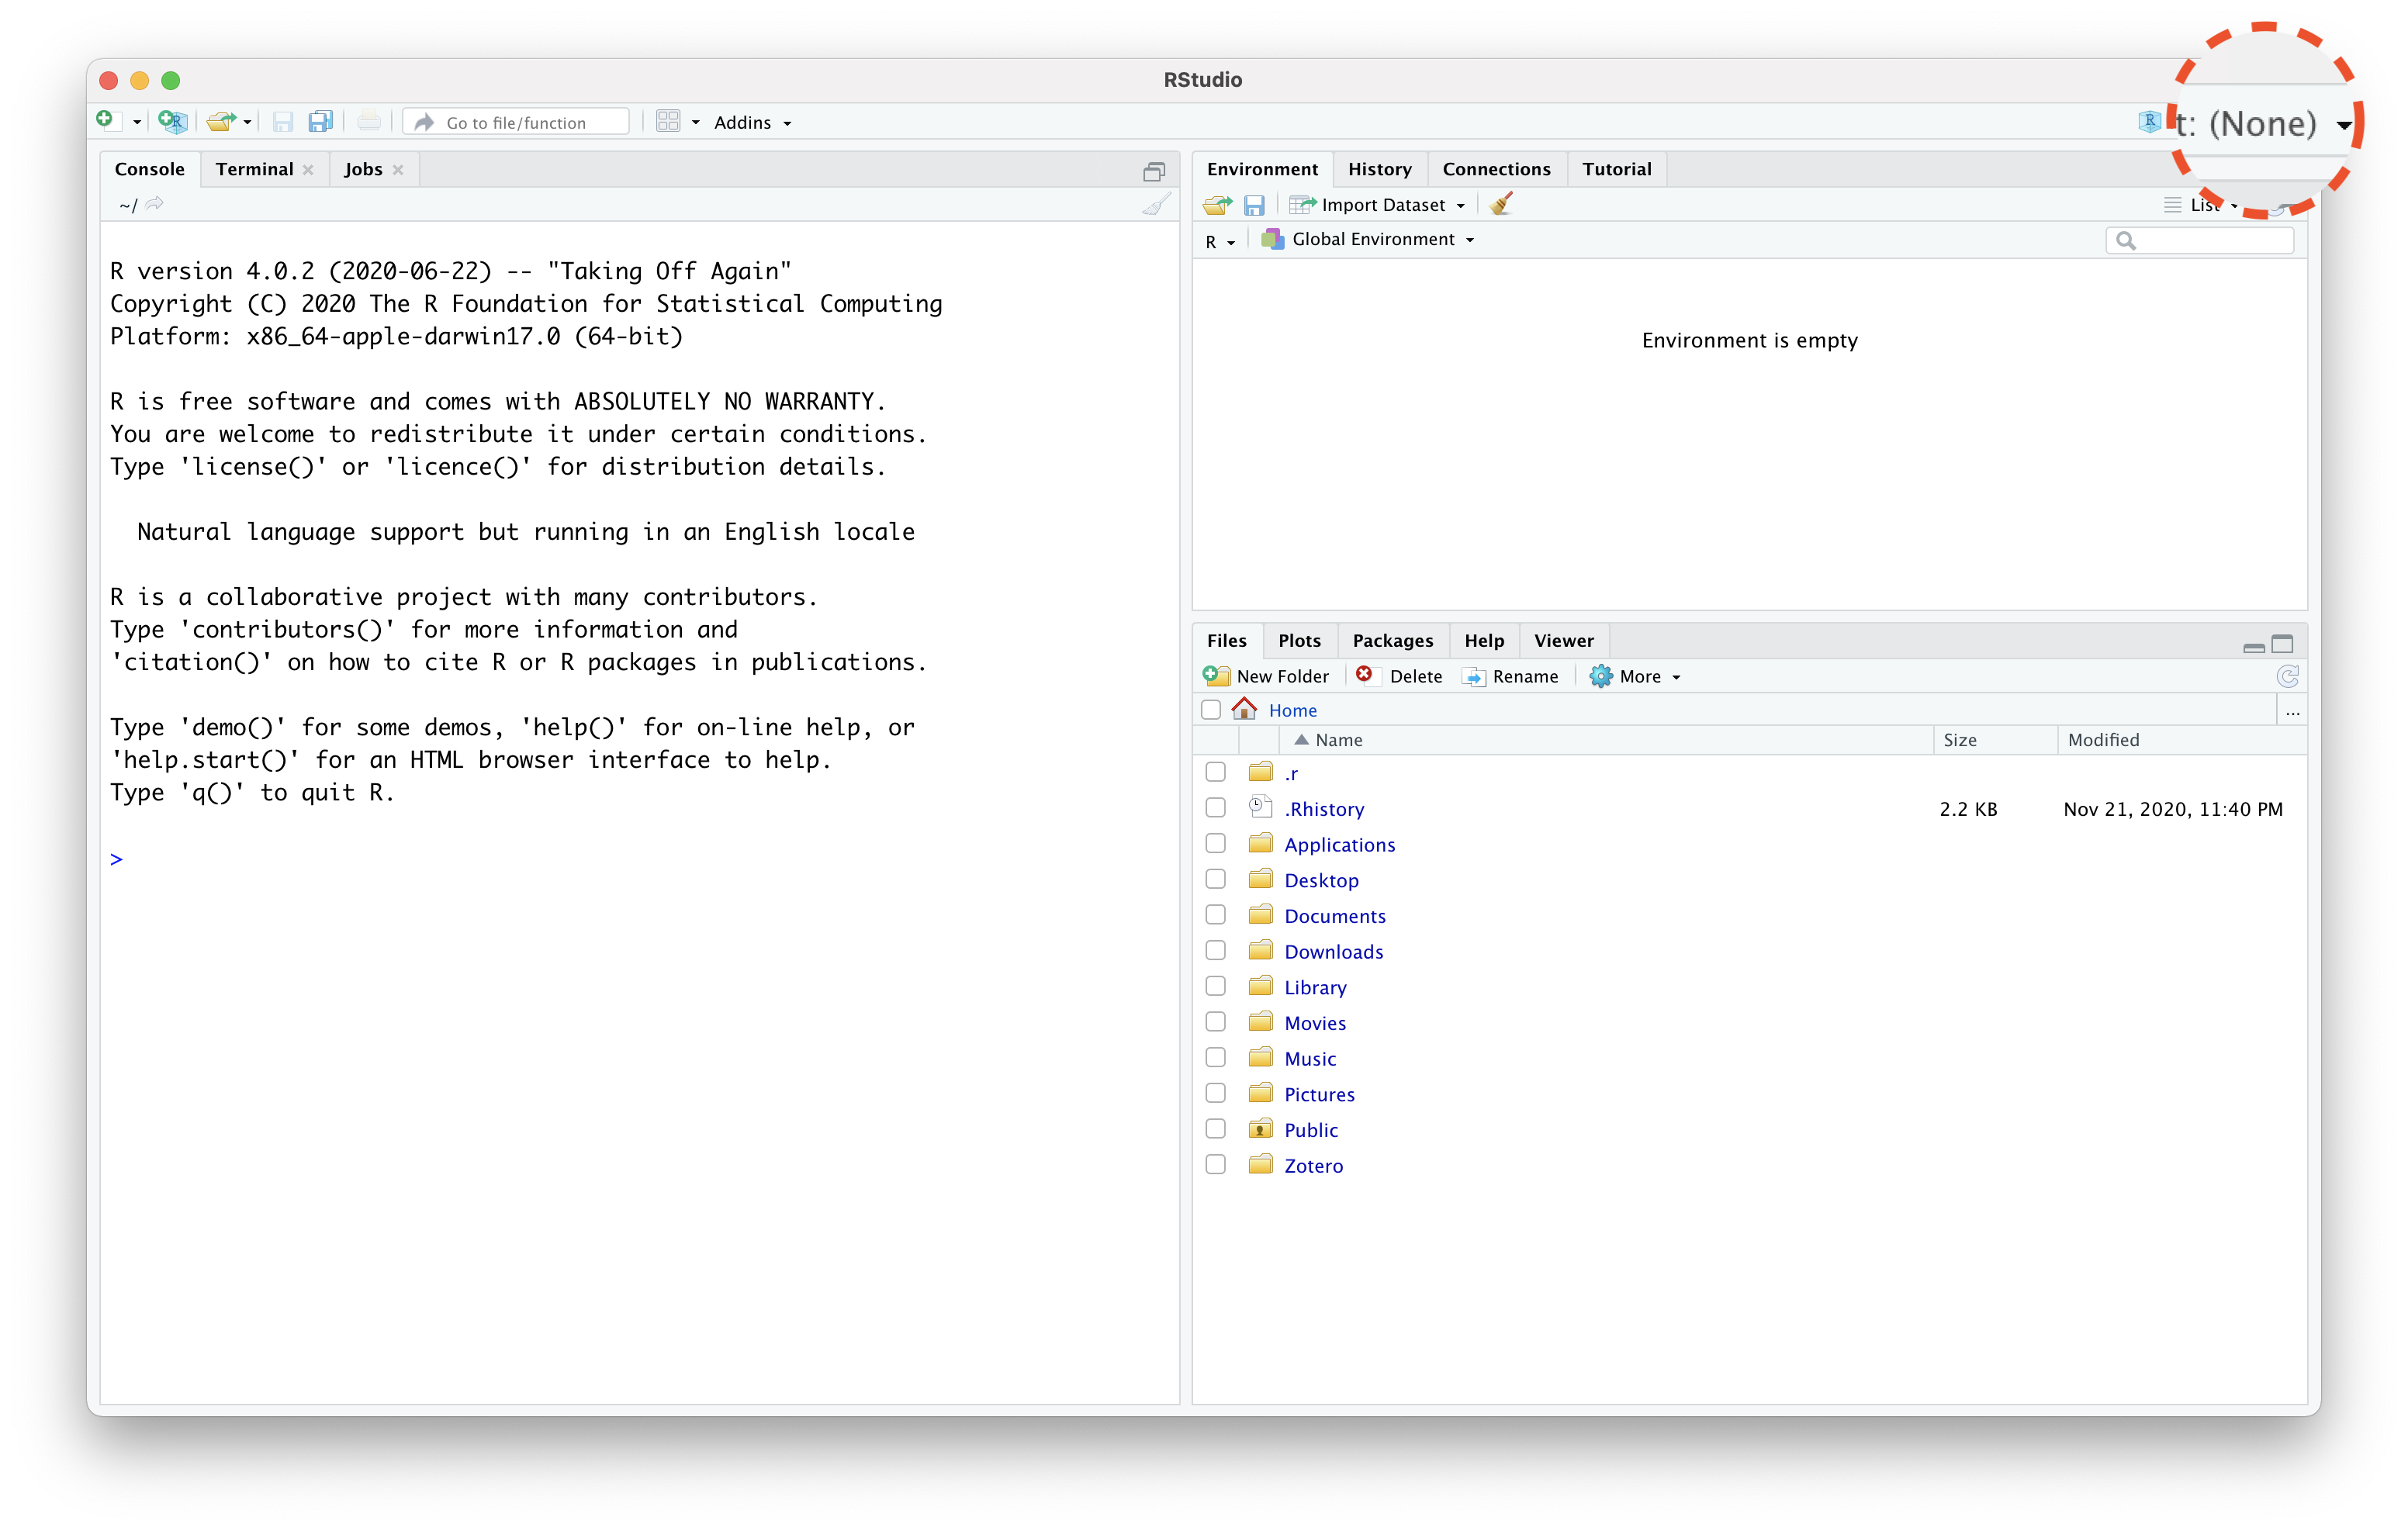Viewport: 2408px width, 1531px height.
Task: Open the Import Dataset dropdown
Action: point(1383,205)
